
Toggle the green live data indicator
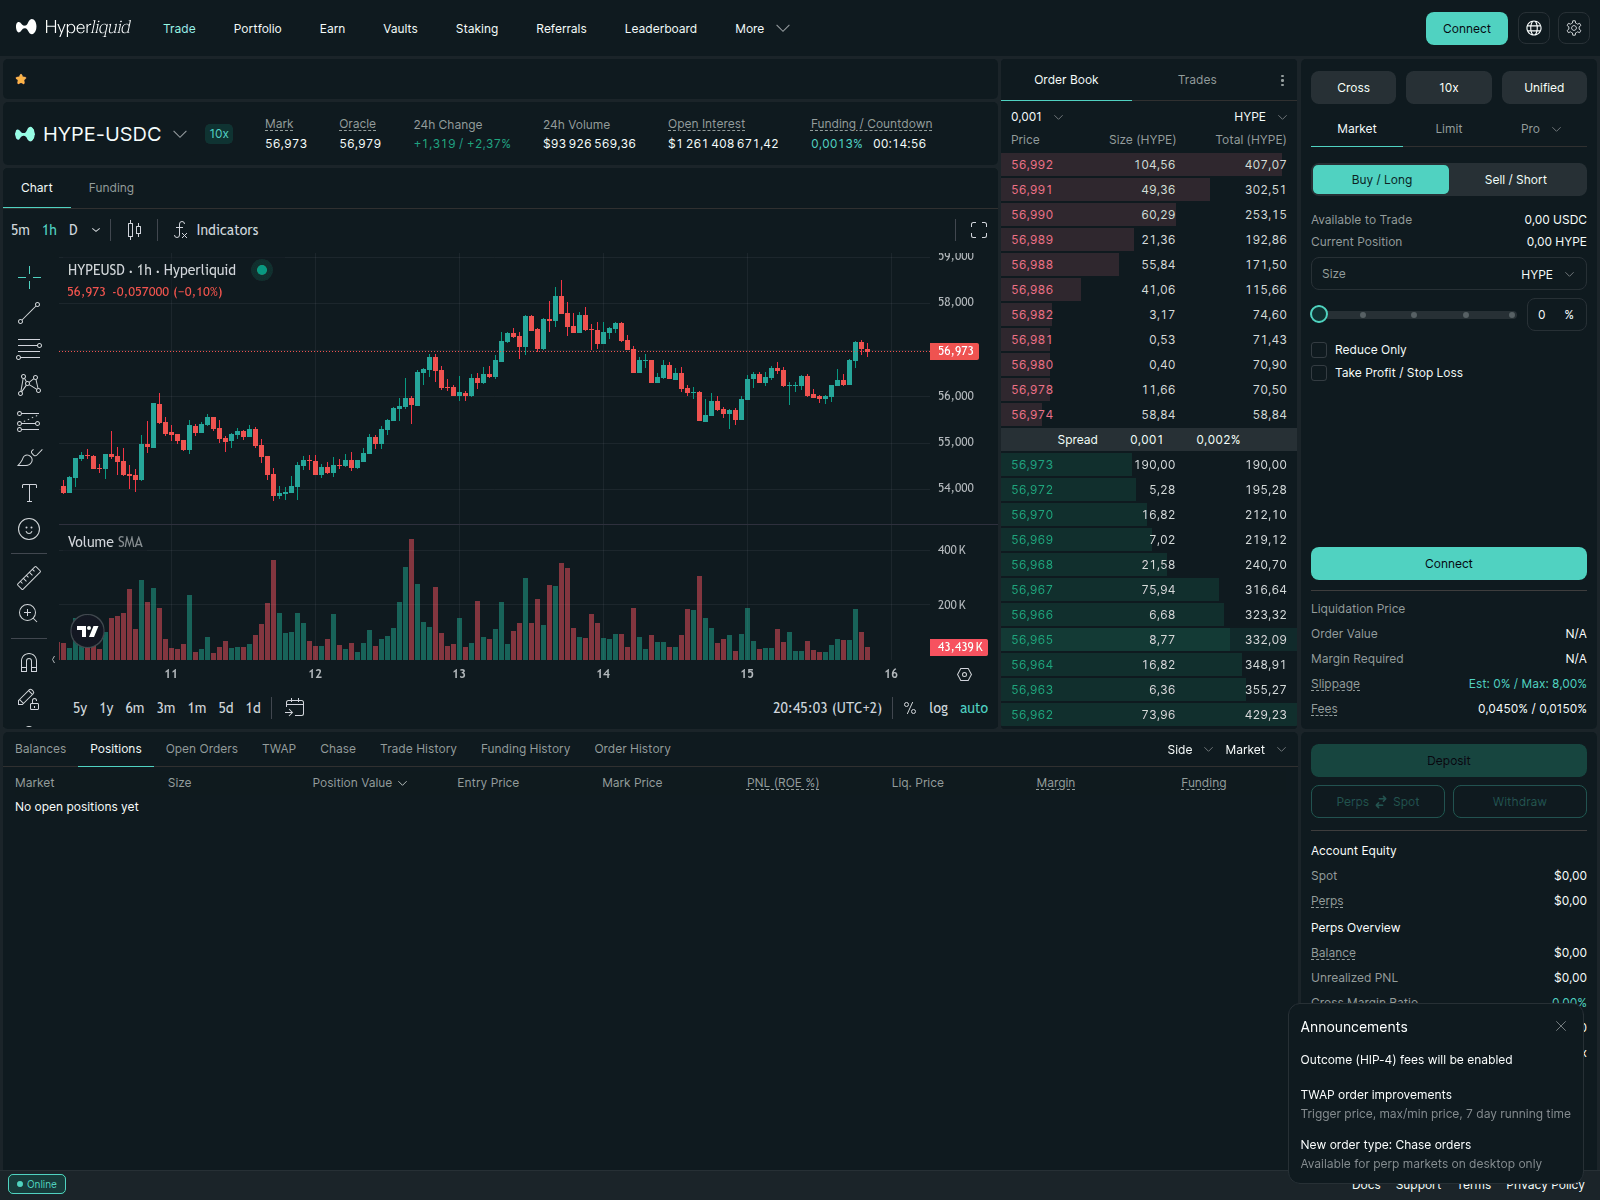tap(262, 270)
